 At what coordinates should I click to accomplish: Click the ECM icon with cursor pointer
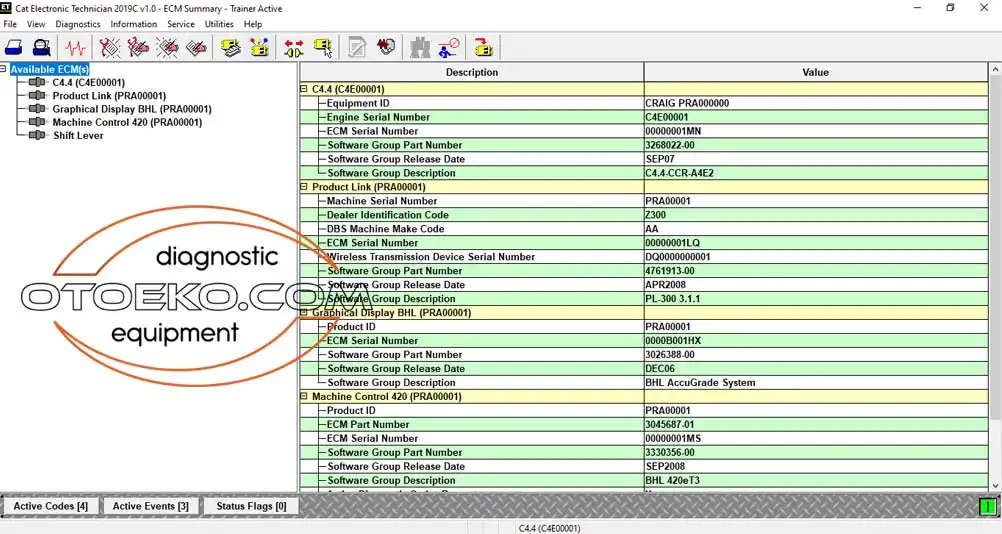pos(323,47)
